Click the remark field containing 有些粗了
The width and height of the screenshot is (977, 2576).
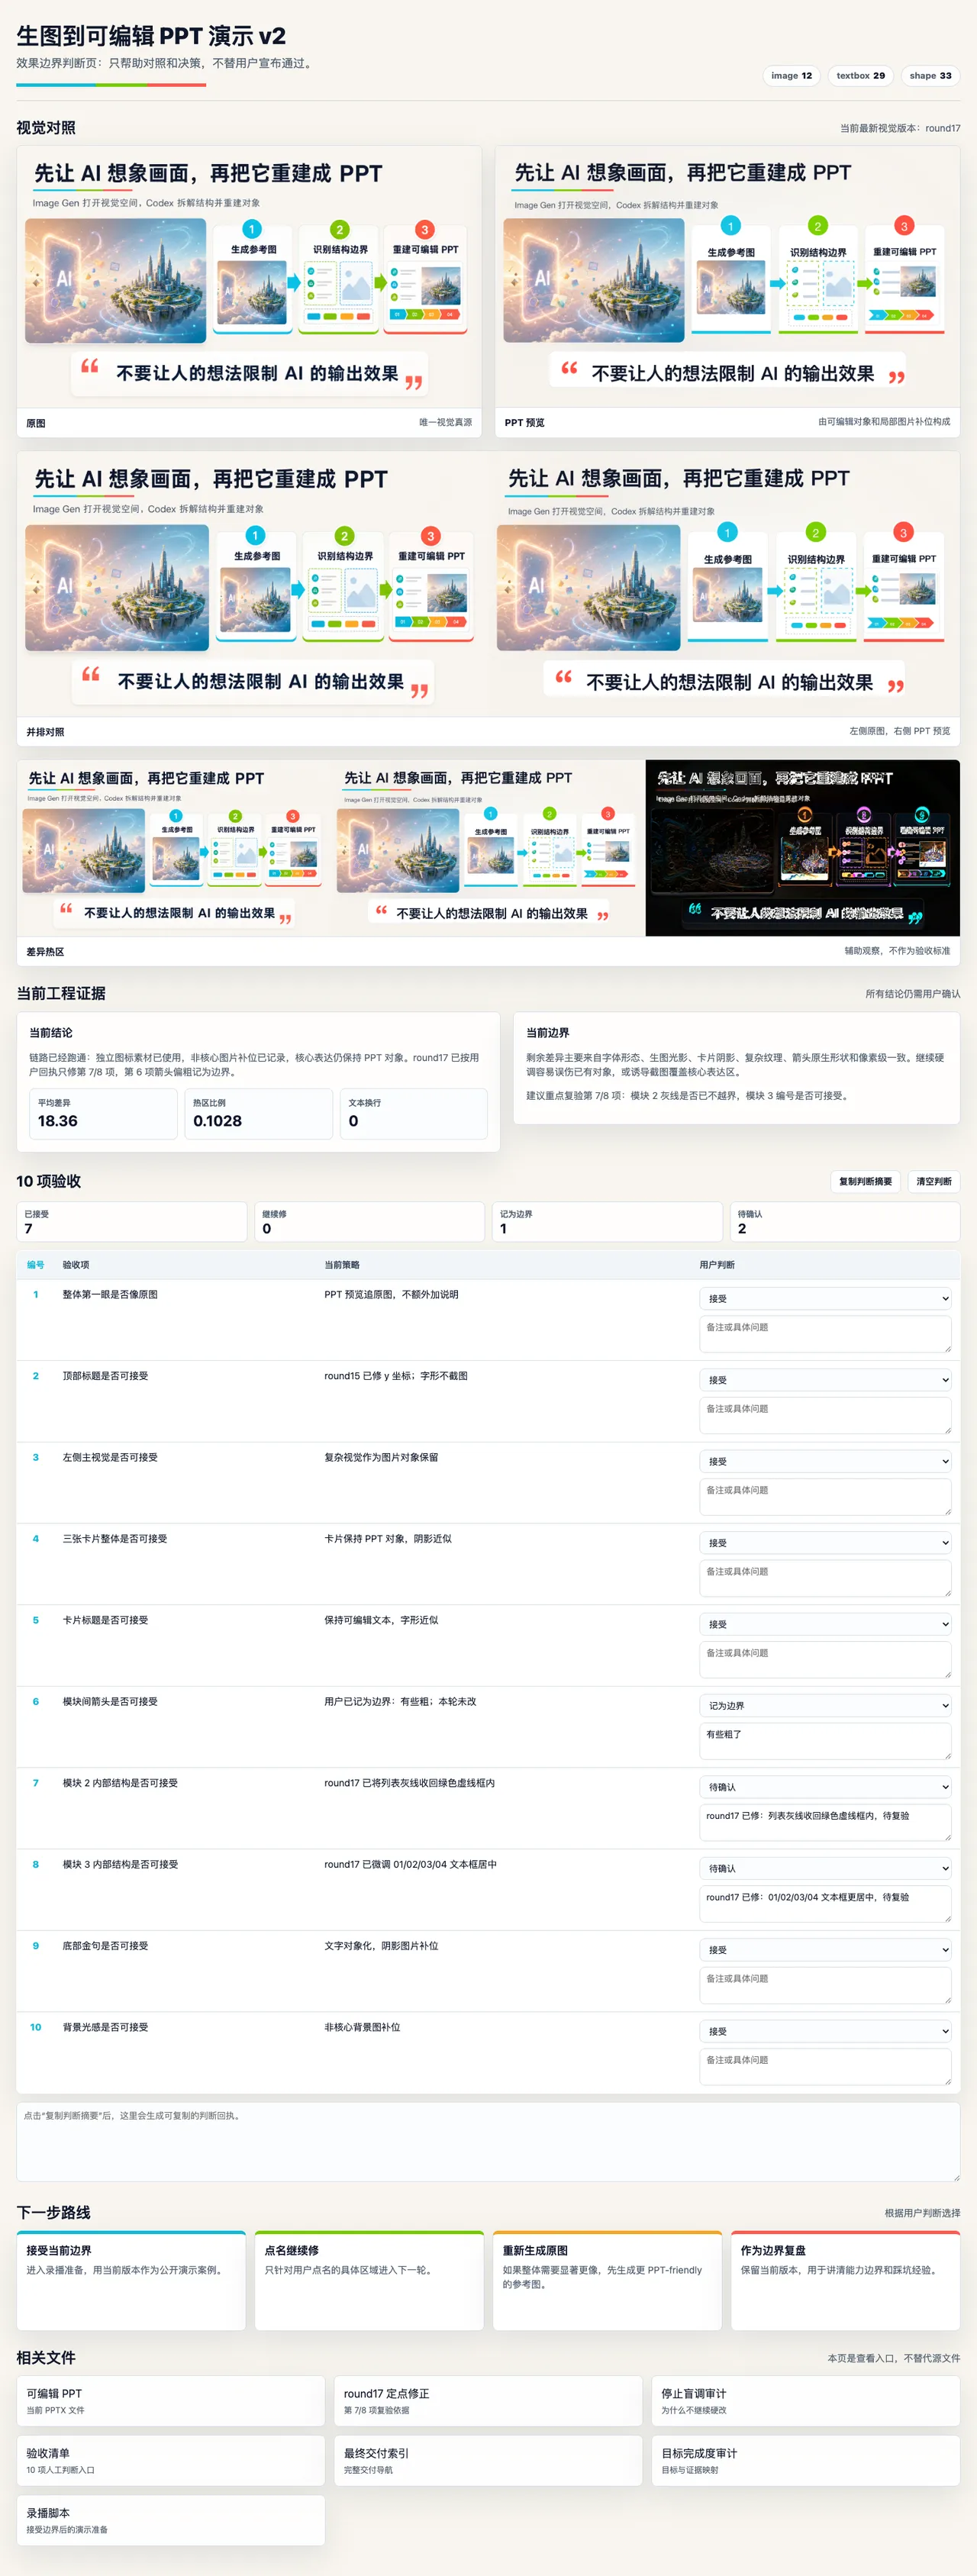[825, 1741]
